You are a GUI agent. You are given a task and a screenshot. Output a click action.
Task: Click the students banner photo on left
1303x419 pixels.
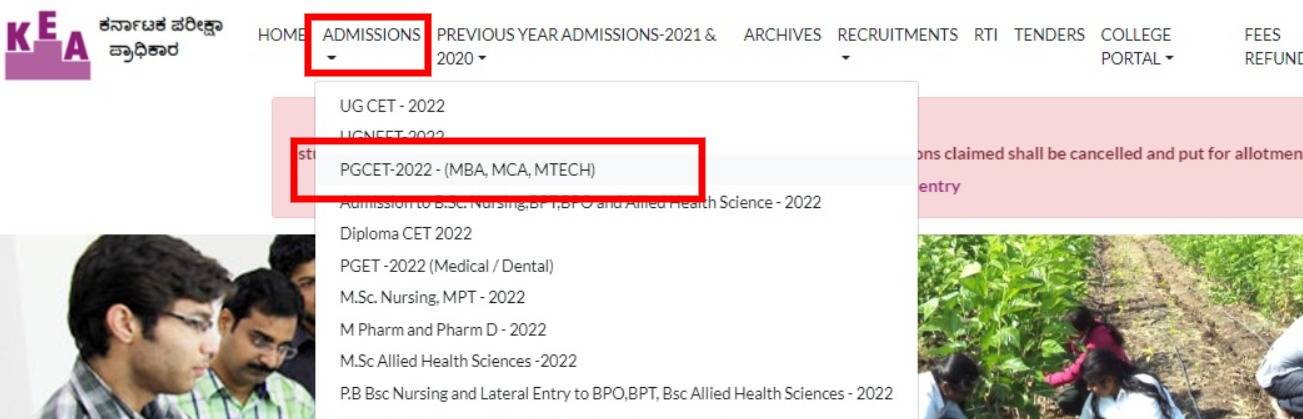(x=150, y=330)
